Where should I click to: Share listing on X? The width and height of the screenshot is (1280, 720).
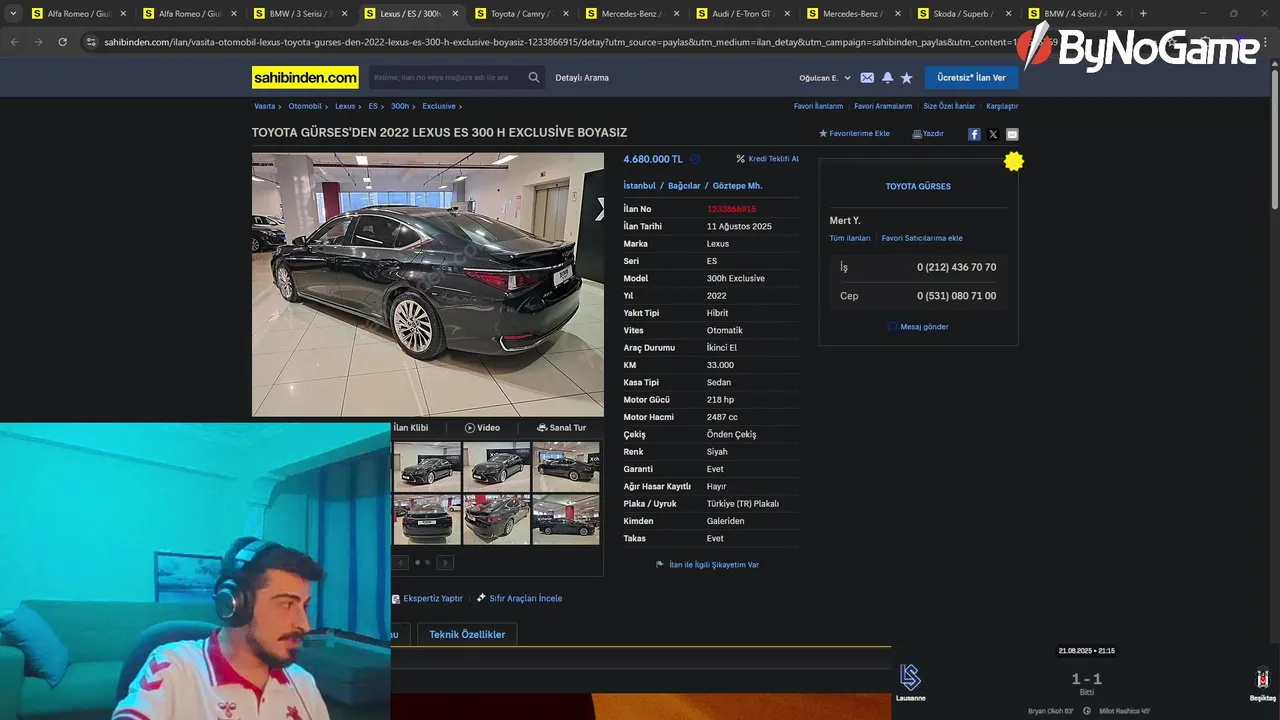pyautogui.click(x=993, y=134)
